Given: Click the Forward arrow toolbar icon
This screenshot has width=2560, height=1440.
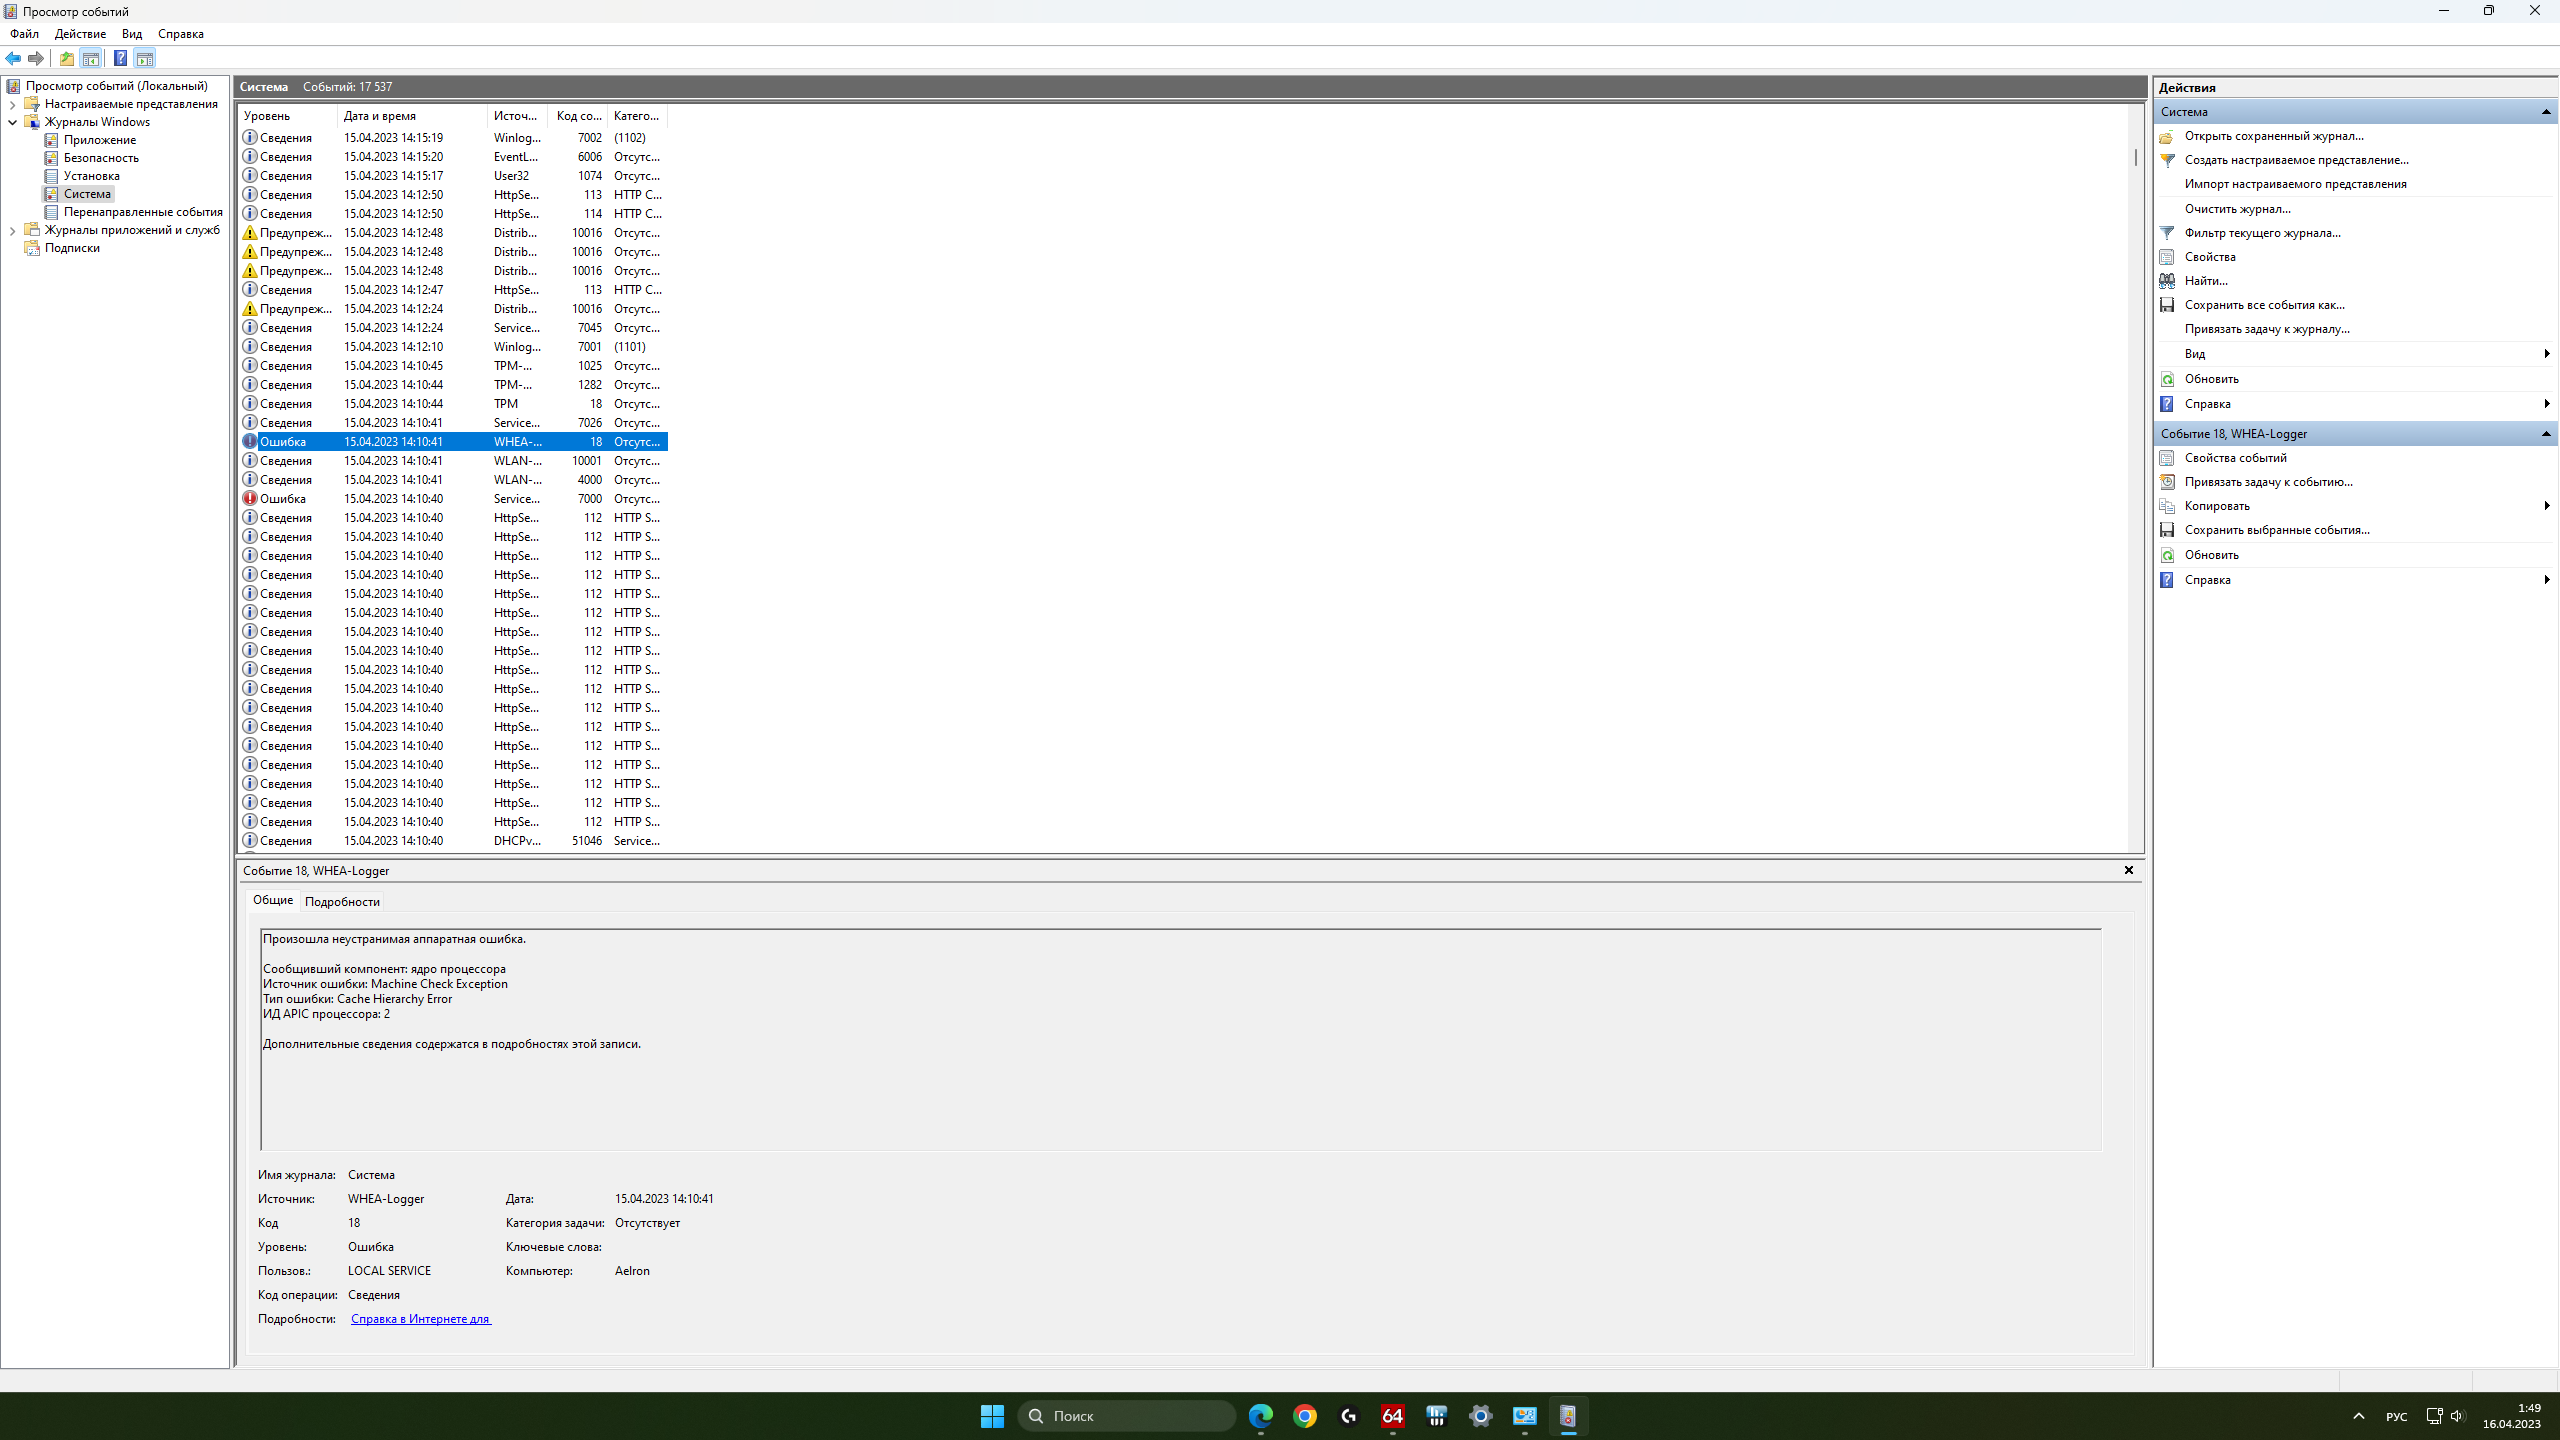Looking at the screenshot, I should [36, 58].
